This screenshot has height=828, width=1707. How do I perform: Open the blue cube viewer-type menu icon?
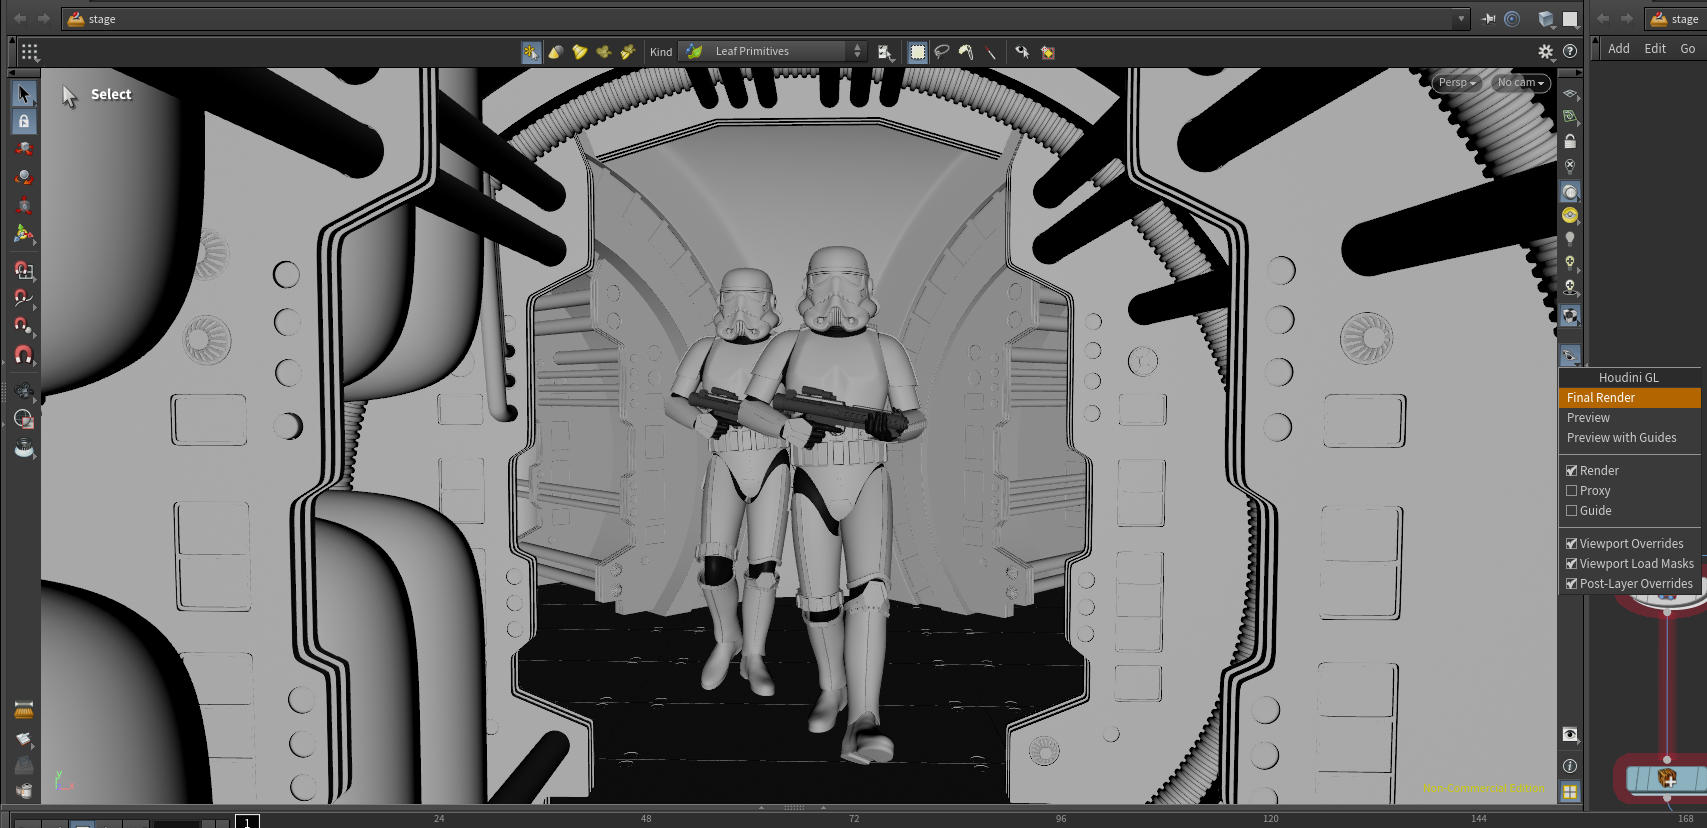tap(1546, 19)
